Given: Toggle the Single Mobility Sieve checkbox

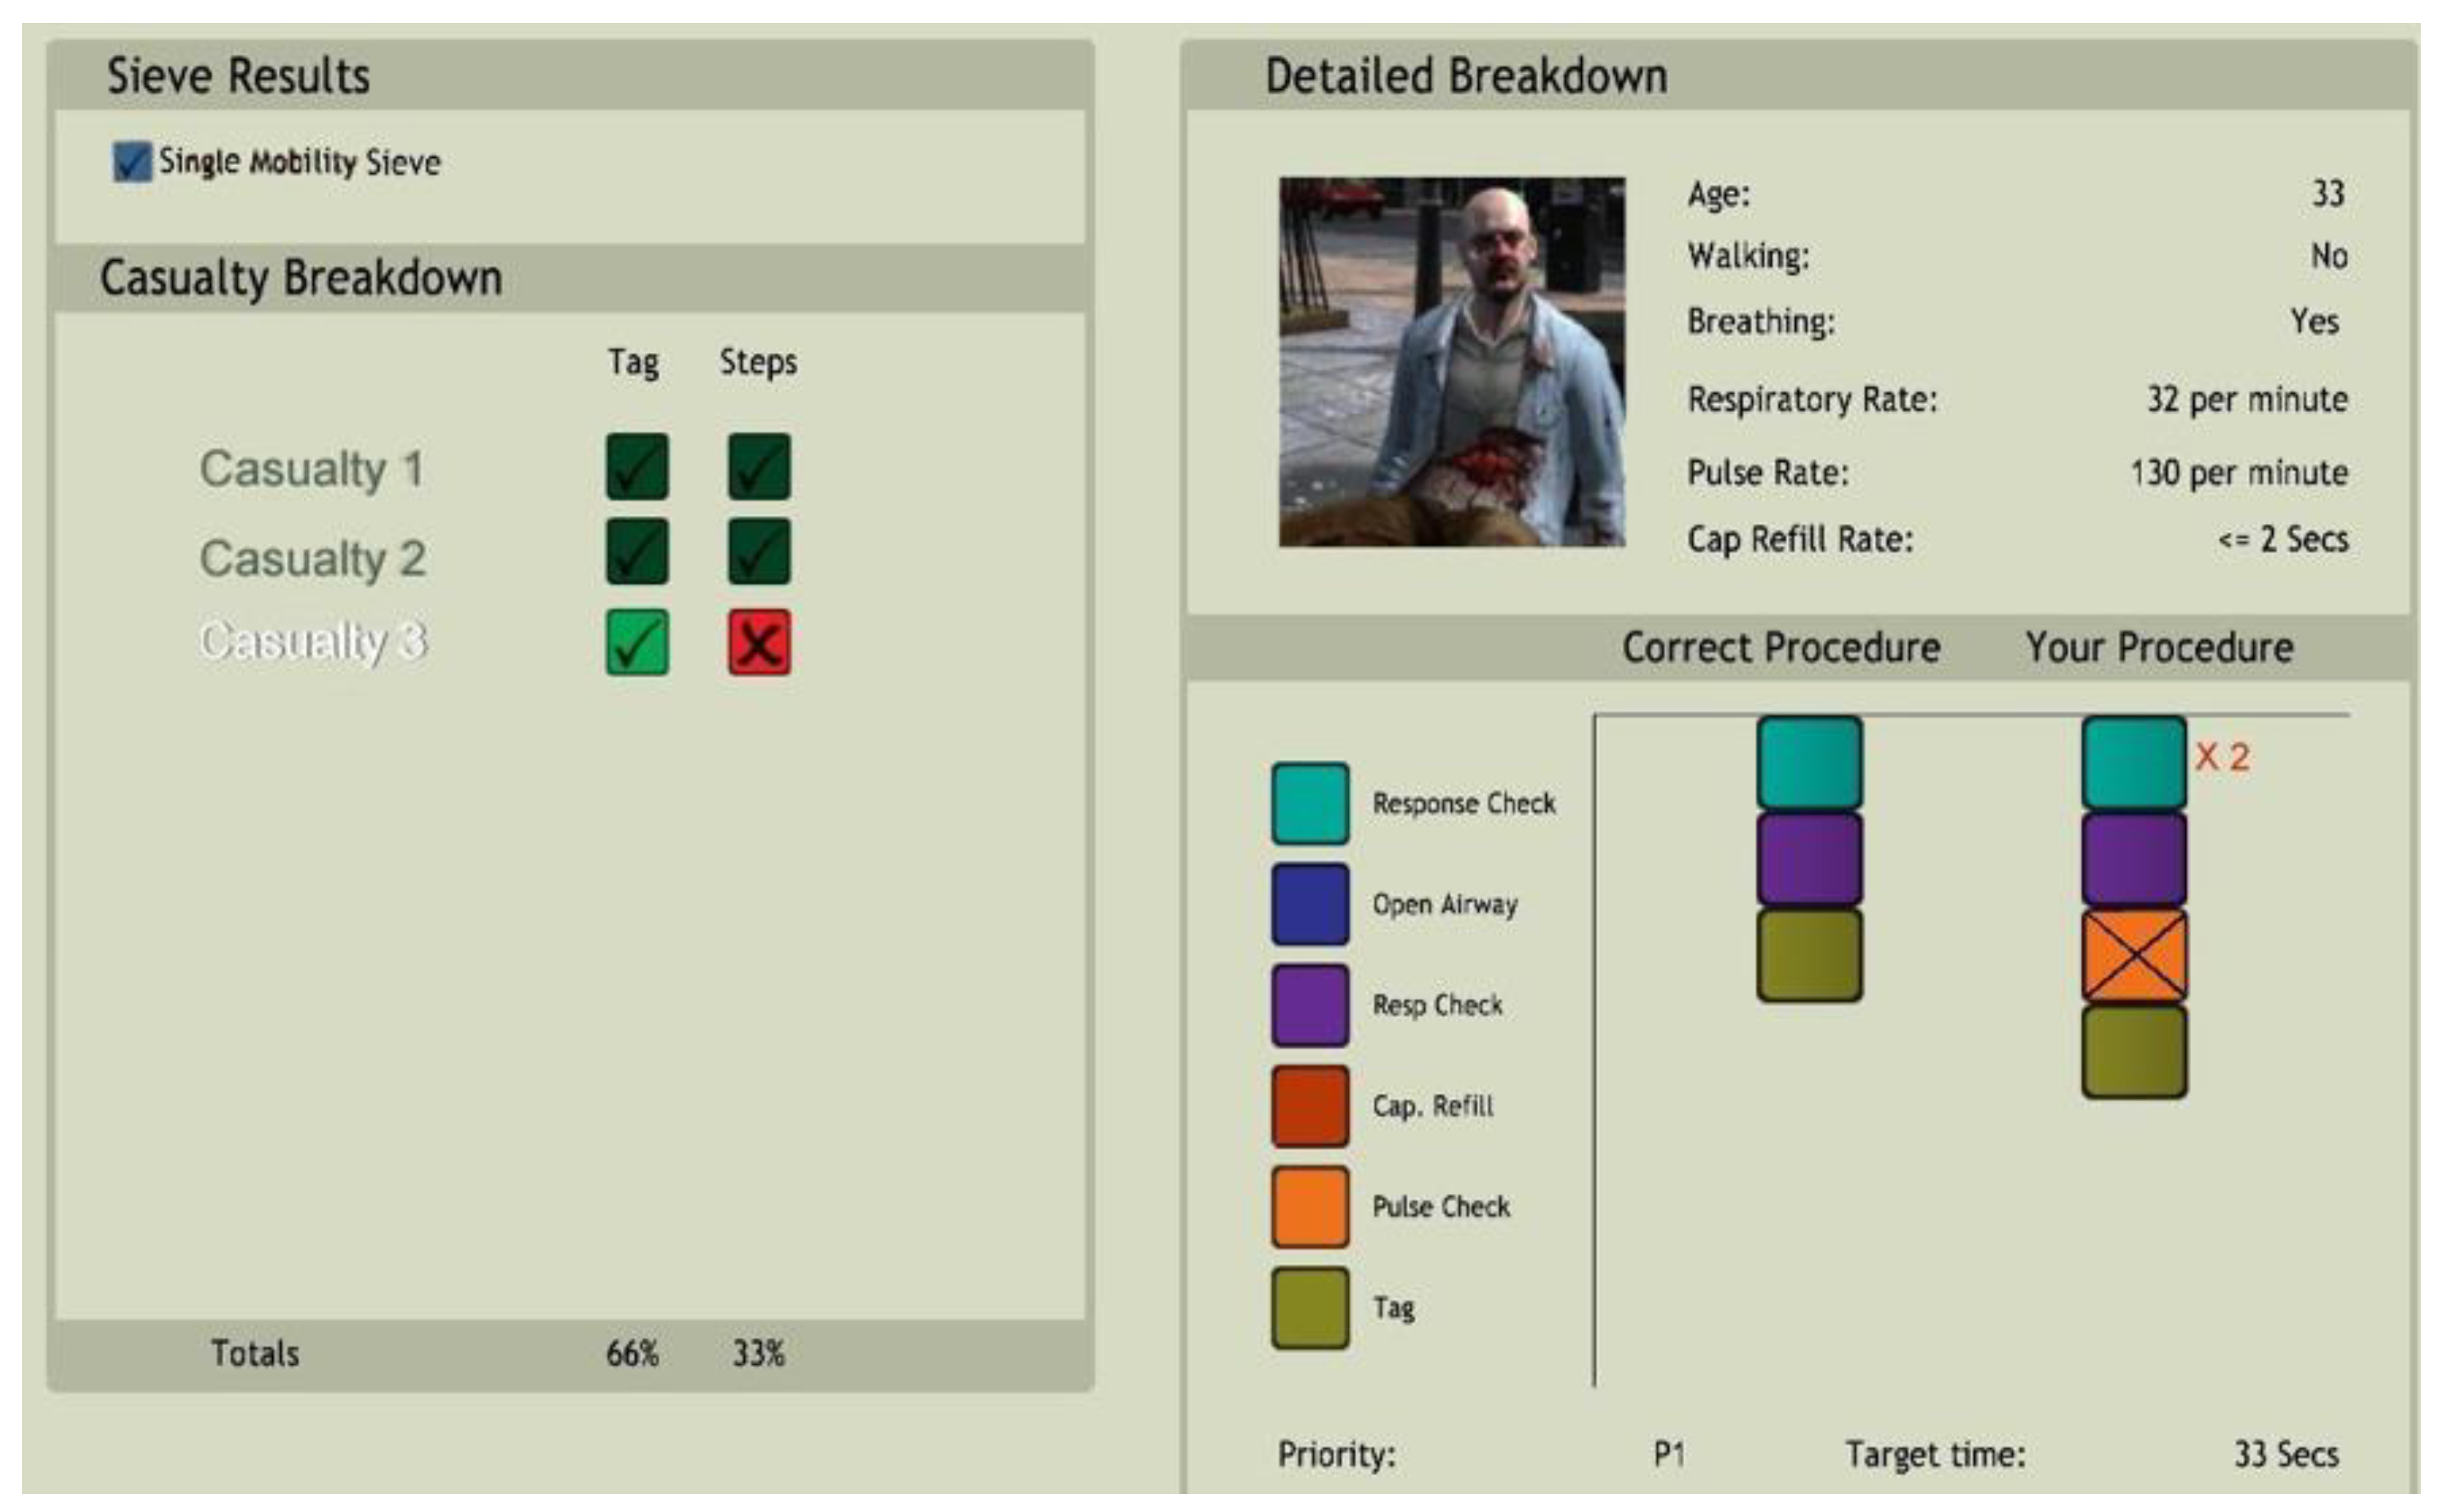Looking at the screenshot, I should 132,162.
